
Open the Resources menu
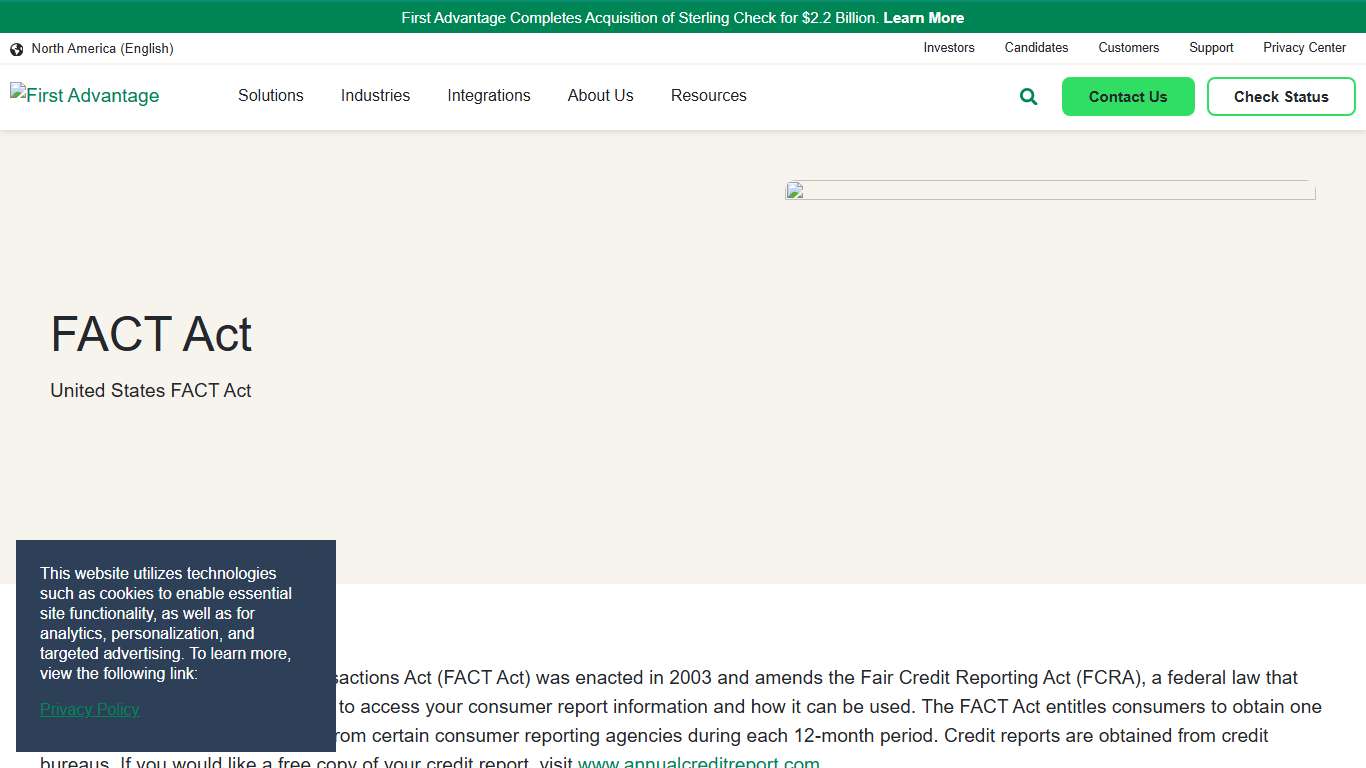pos(708,96)
